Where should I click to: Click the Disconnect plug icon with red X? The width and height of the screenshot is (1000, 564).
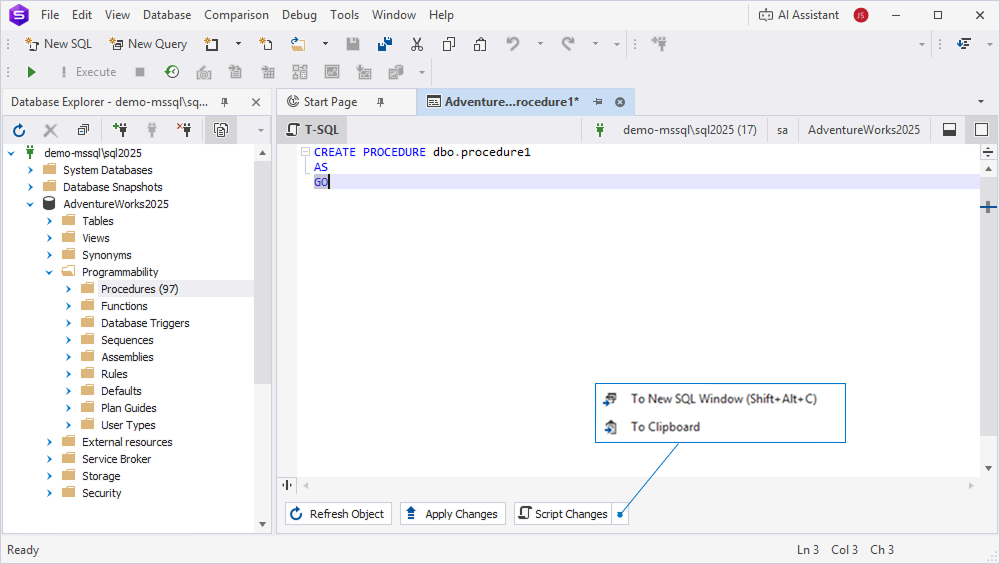point(184,130)
